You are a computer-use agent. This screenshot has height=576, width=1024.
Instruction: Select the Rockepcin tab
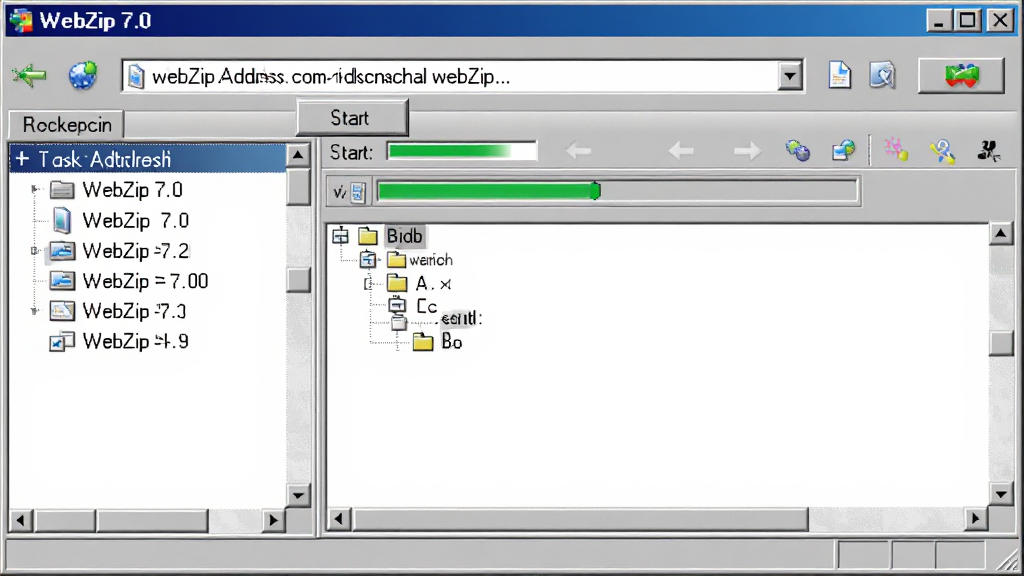pos(67,124)
